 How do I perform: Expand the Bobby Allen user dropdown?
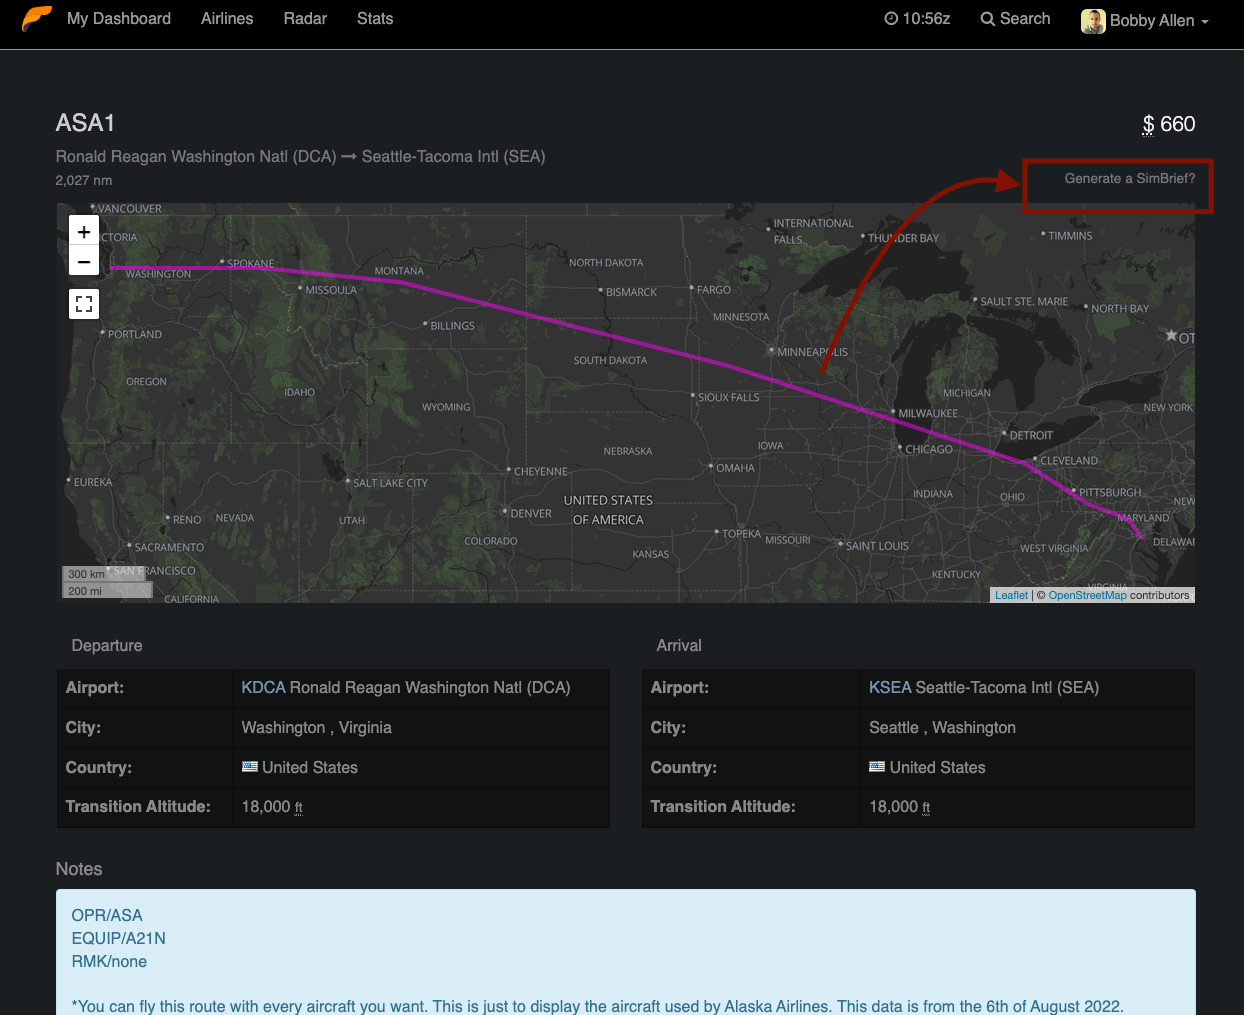click(1204, 21)
